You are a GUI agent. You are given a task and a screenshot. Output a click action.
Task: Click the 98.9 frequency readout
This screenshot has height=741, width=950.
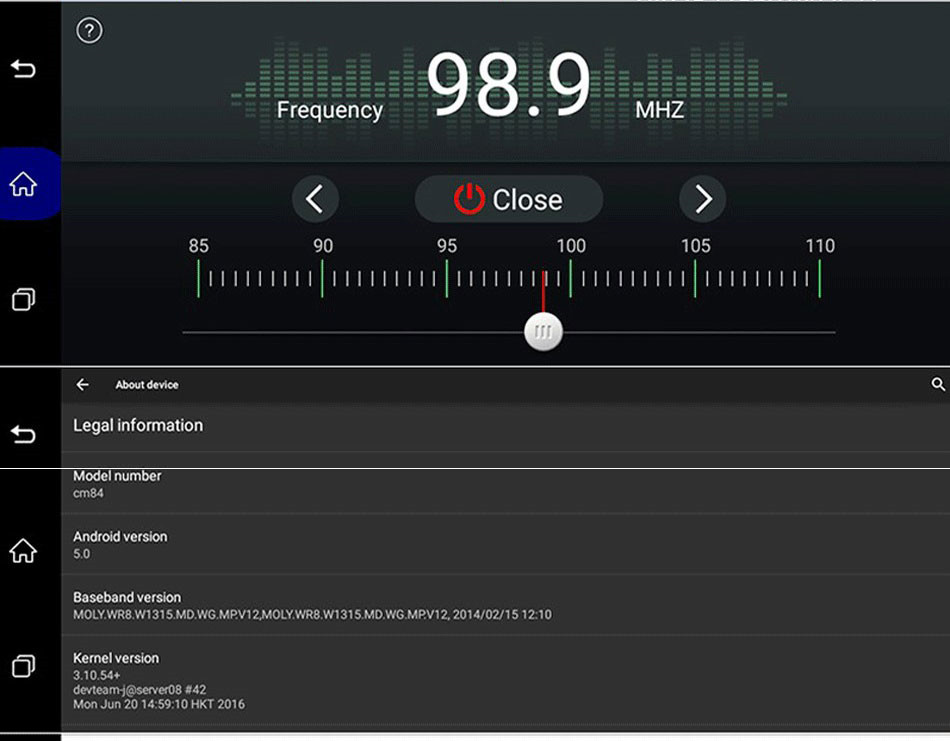pos(509,88)
